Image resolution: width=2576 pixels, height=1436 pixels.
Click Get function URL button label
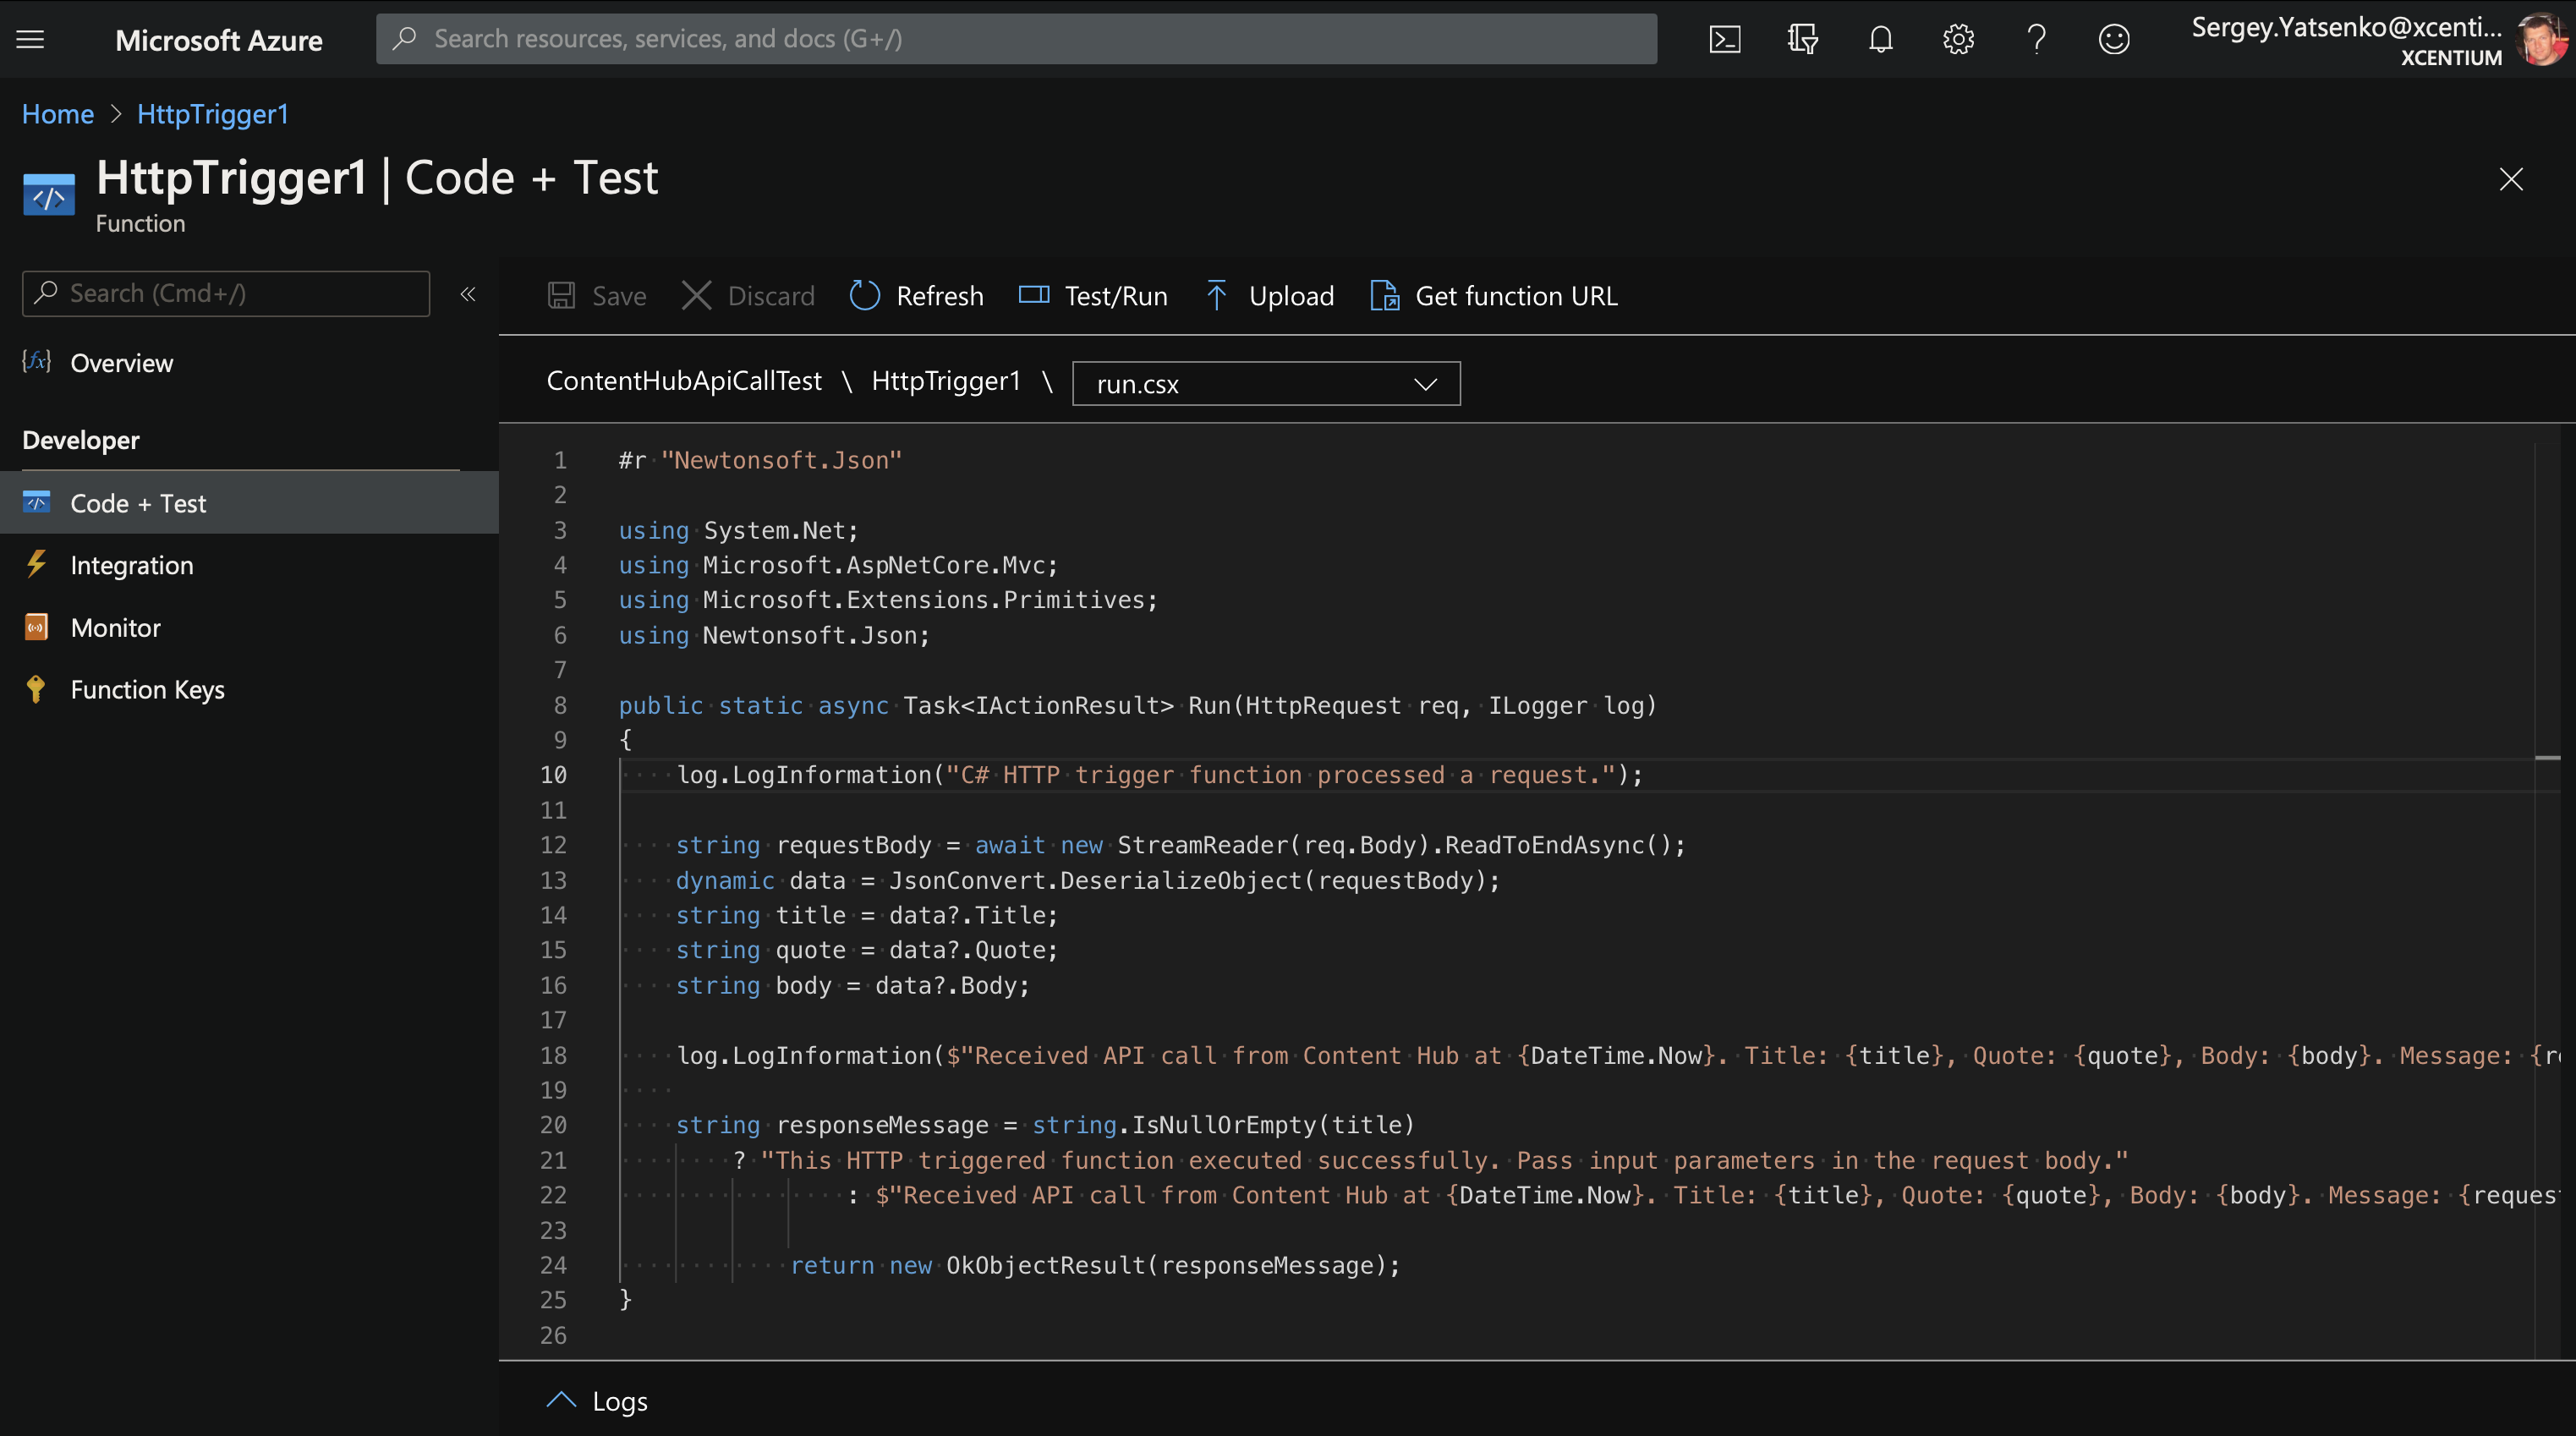click(x=1516, y=296)
